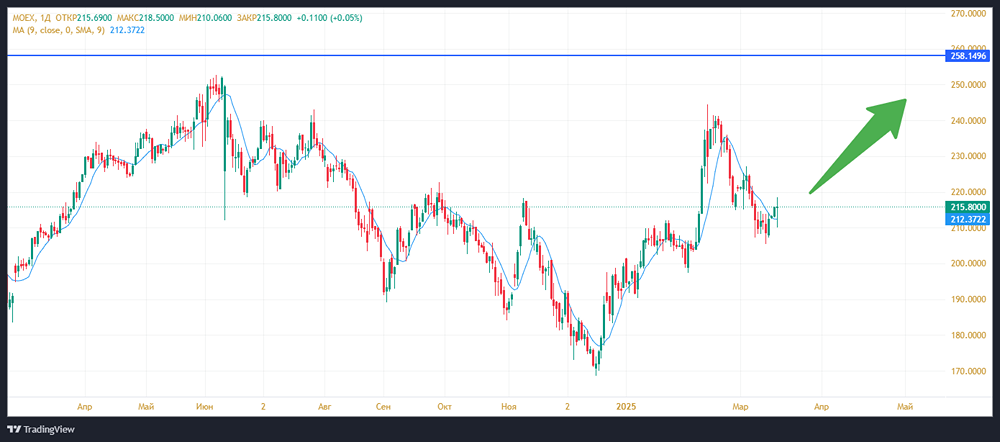1000x442 pixels.
Task: Click the 170.0000 price scale label
Action: coord(969,371)
